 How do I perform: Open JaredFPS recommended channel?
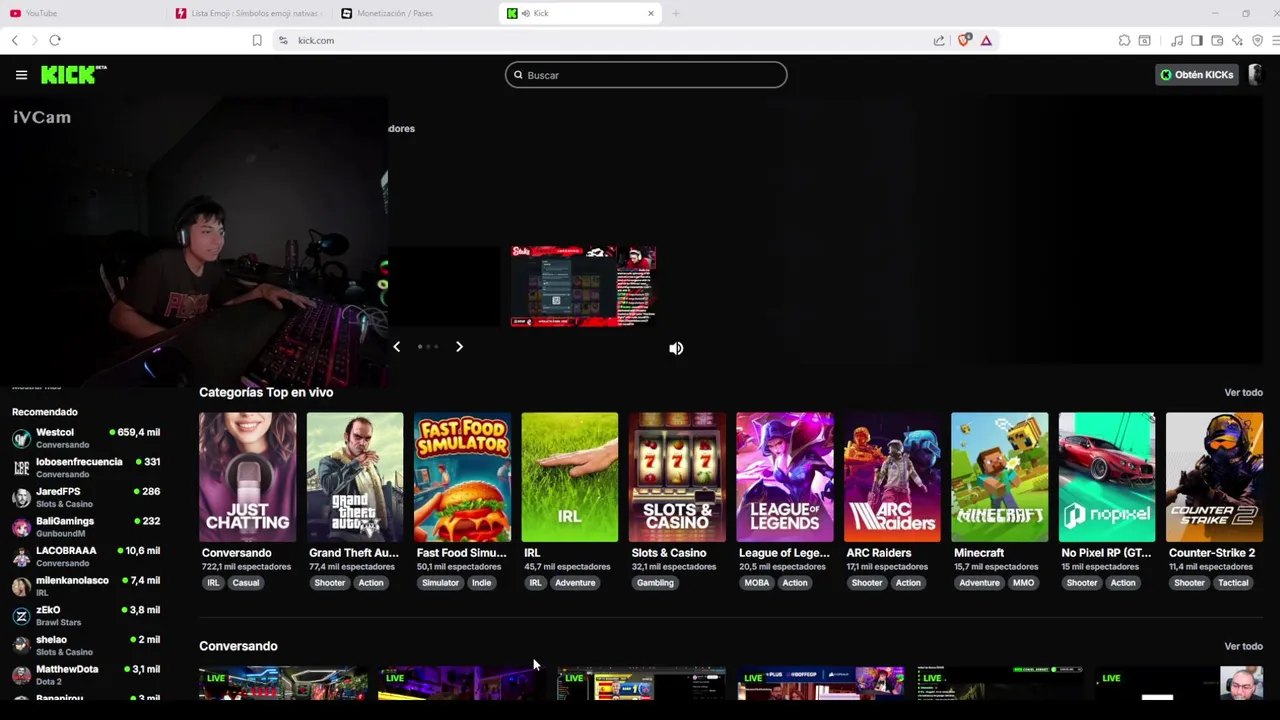[x=86, y=497]
